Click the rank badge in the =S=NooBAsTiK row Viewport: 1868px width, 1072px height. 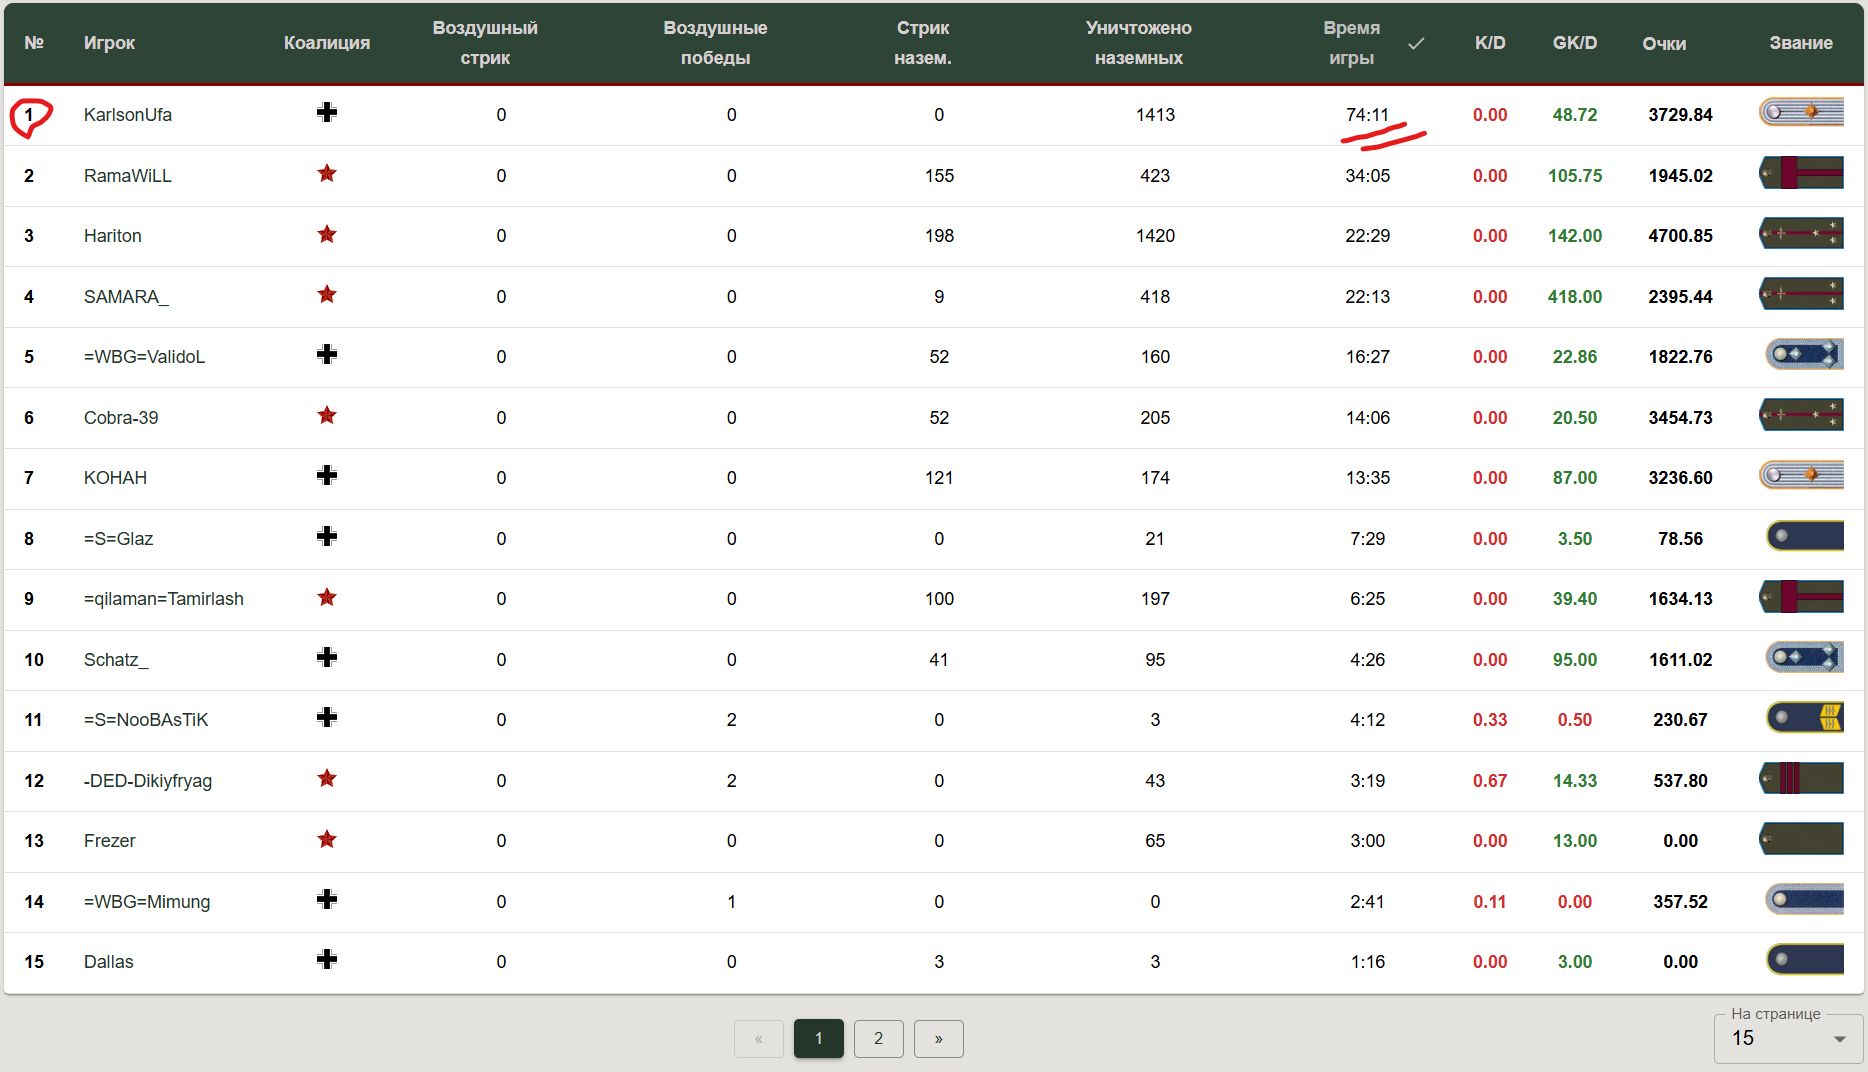tap(1804, 717)
